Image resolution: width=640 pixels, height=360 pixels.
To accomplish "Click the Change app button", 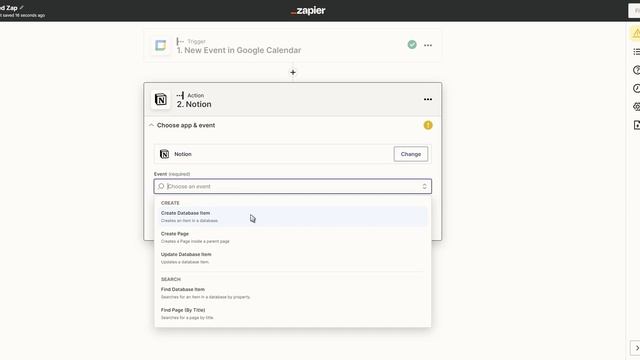I will (411, 154).
